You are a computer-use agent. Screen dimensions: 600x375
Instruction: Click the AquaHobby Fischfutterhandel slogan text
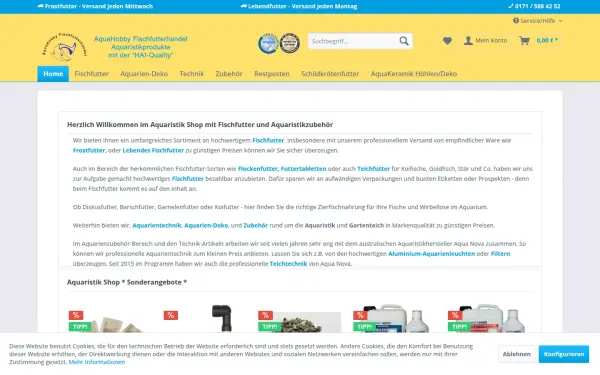[140, 47]
